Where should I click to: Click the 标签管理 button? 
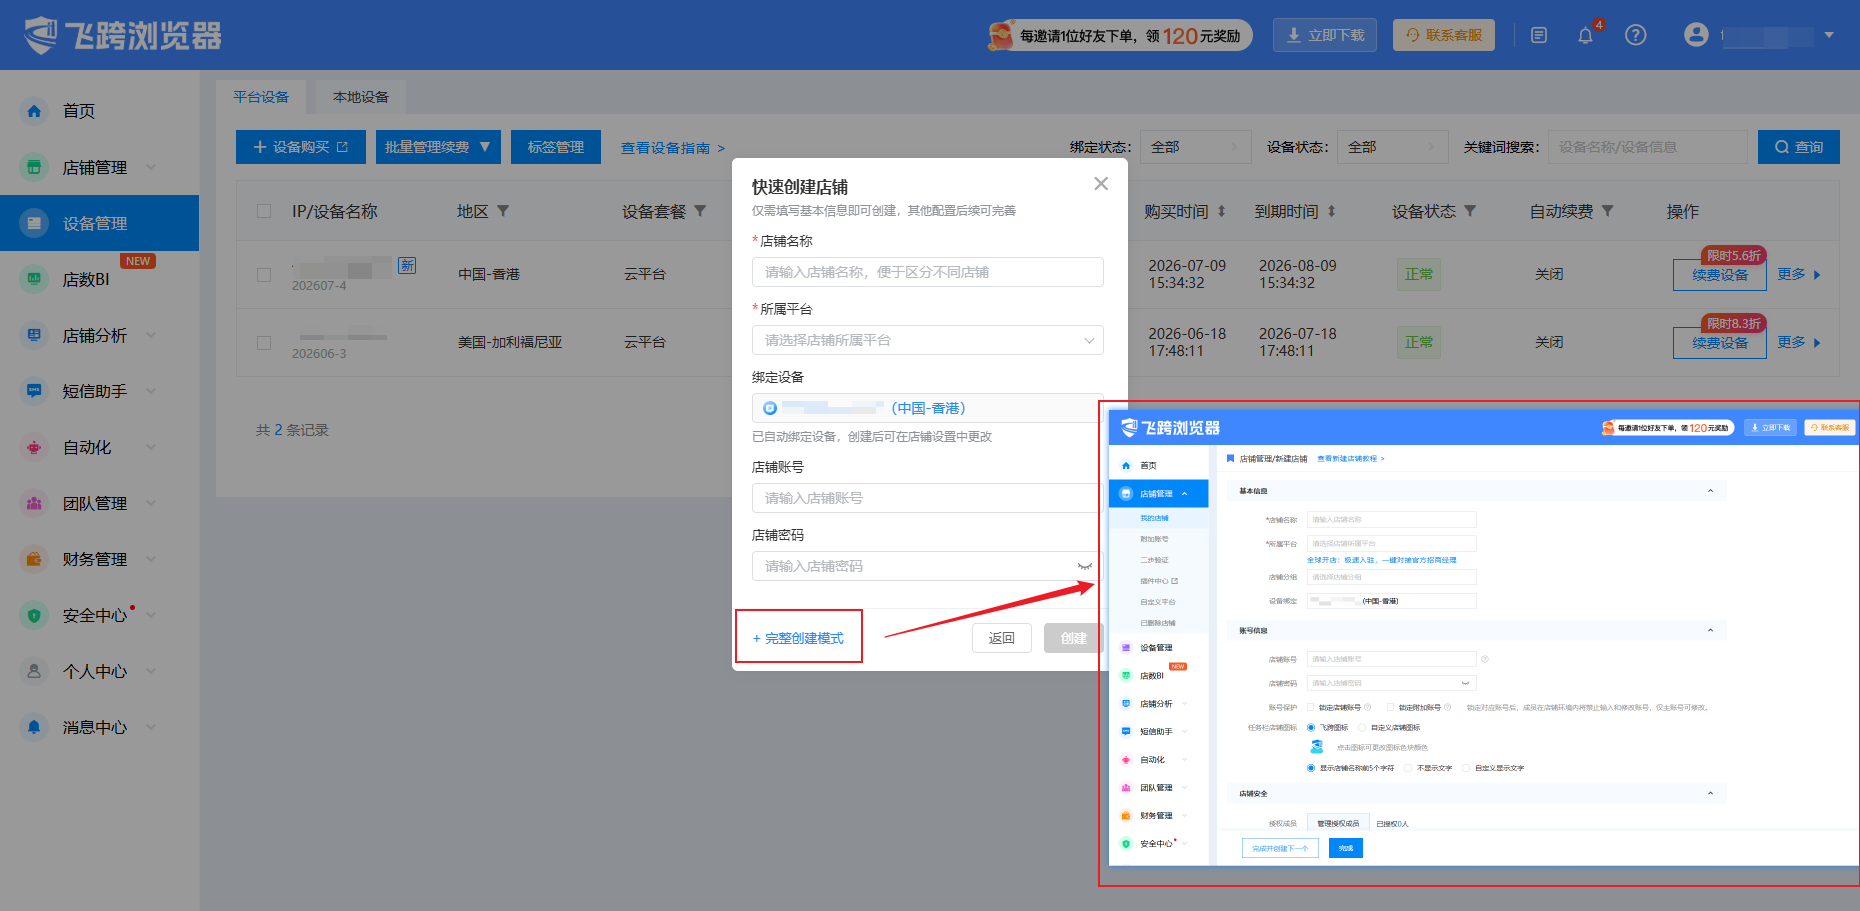point(556,147)
